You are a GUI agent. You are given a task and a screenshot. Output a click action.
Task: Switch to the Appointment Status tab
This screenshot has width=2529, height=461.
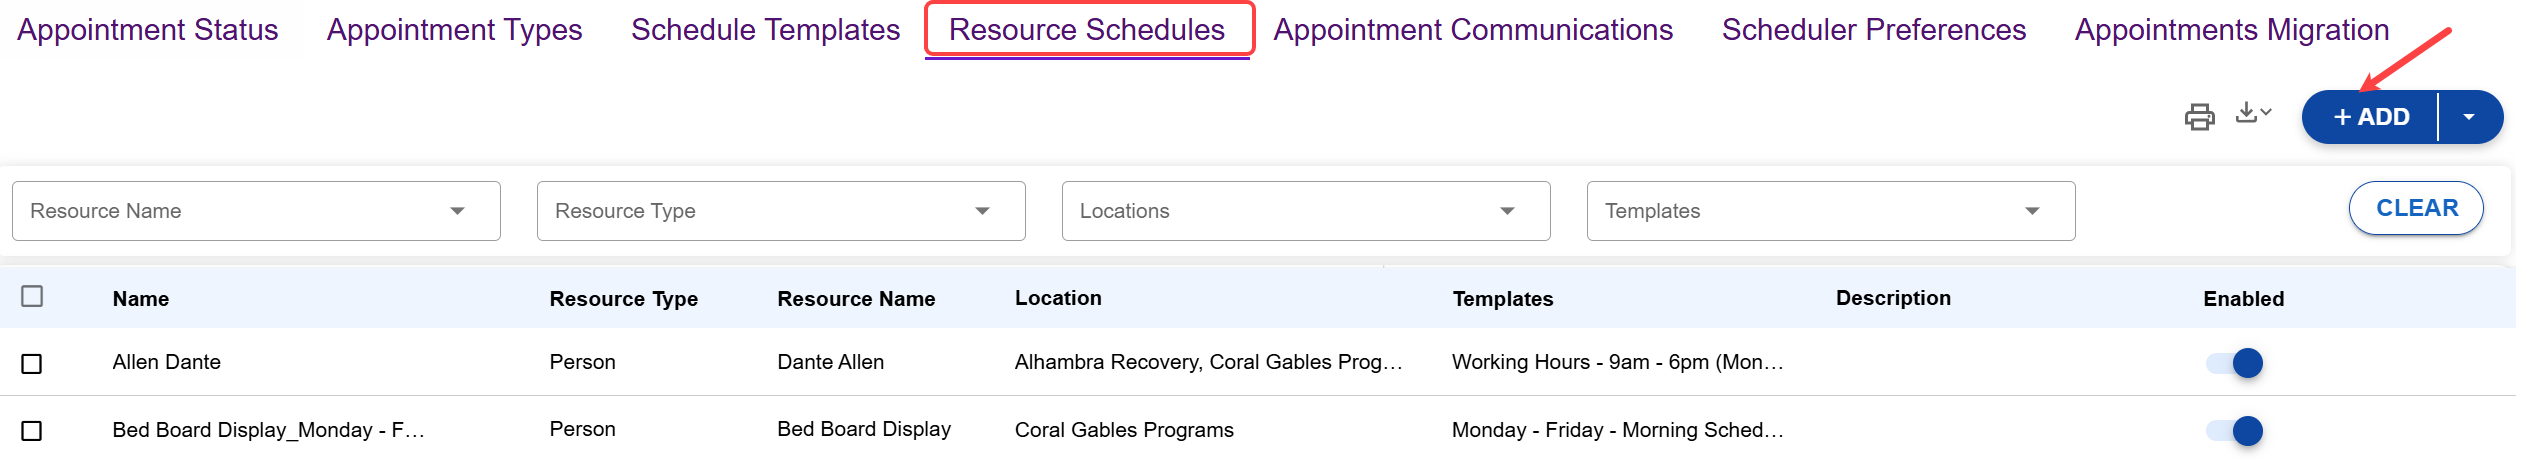[x=148, y=30]
